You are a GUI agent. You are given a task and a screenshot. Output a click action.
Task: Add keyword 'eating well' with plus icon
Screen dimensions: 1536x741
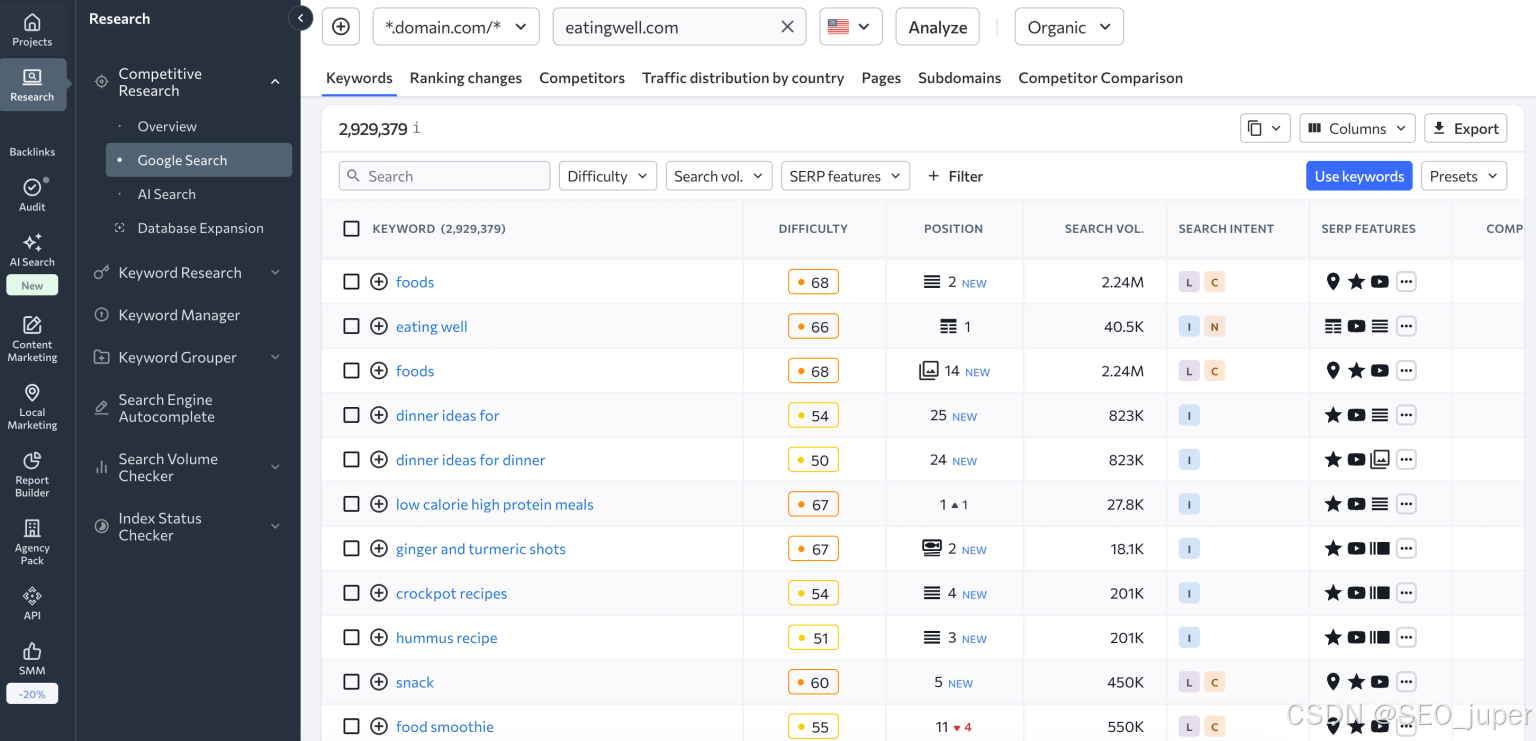point(379,326)
